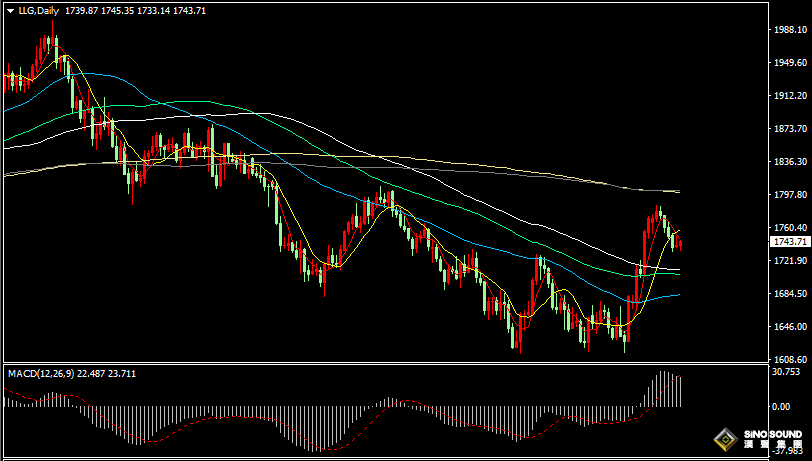Select the highest candlestick near the 1988 peak
Viewport: 812px width, 461px height.
52,42
